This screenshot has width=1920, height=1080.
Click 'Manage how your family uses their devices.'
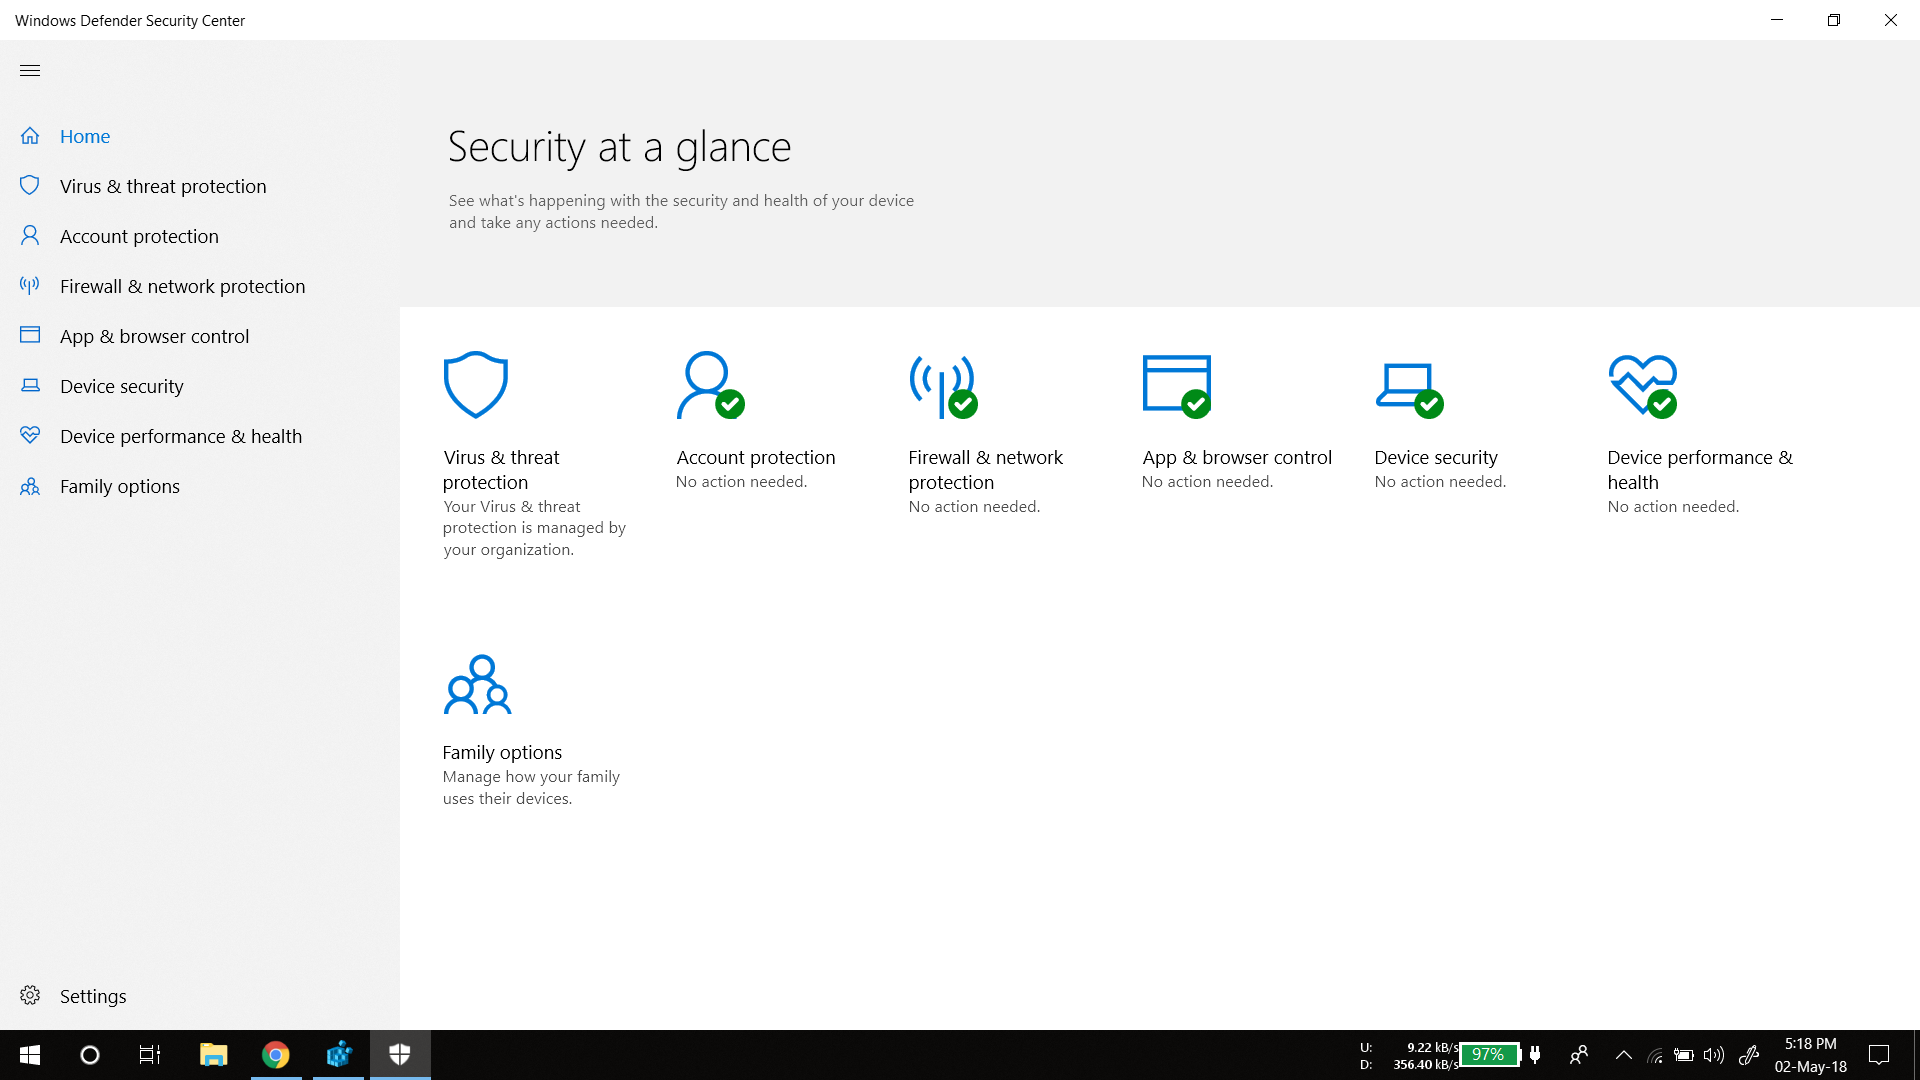(531, 788)
